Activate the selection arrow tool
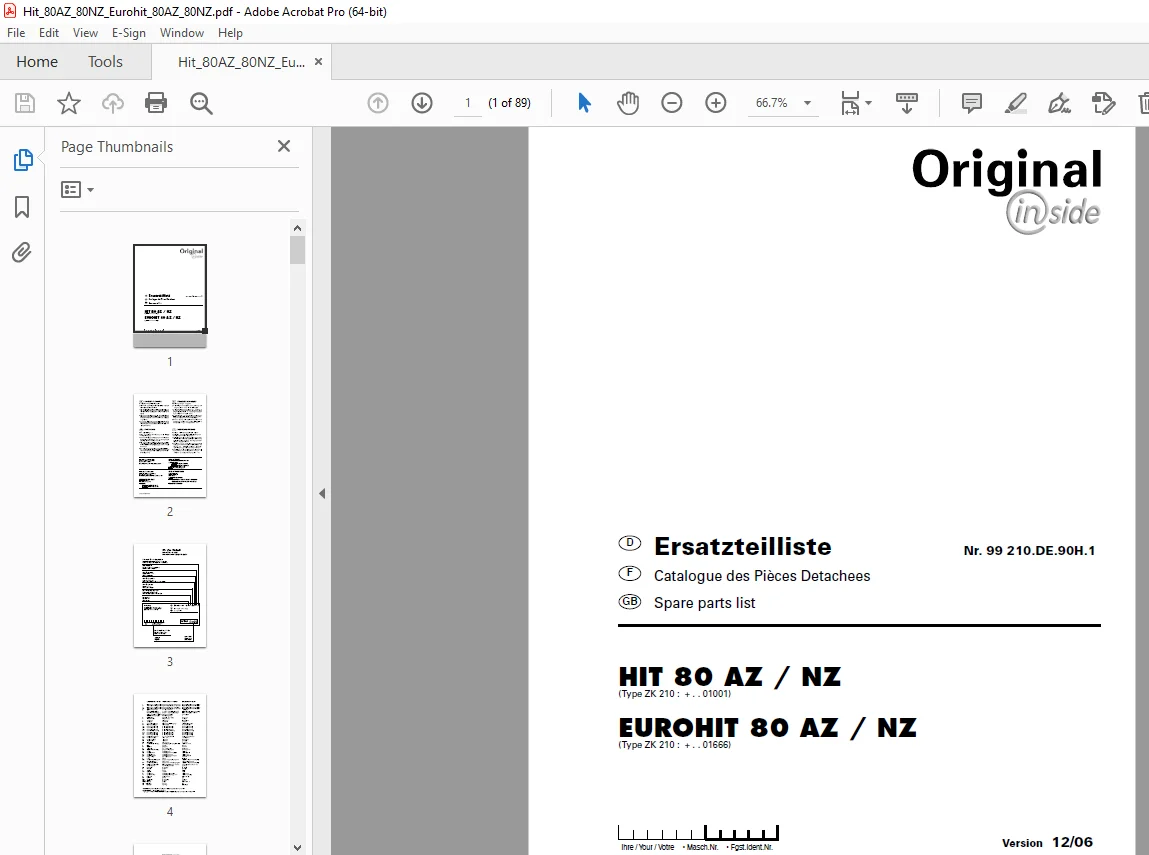Screen dimensions: 1149x855 coord(584,103)
